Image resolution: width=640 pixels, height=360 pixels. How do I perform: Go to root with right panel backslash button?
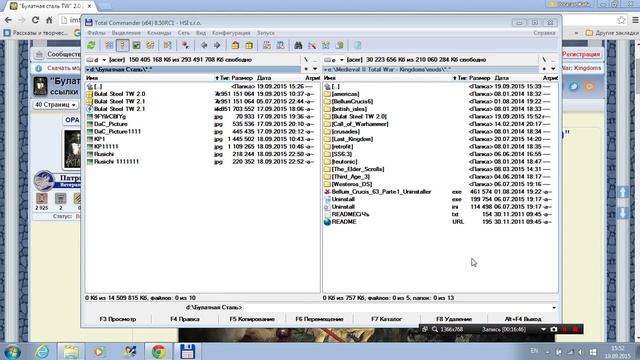click(544, 60)
